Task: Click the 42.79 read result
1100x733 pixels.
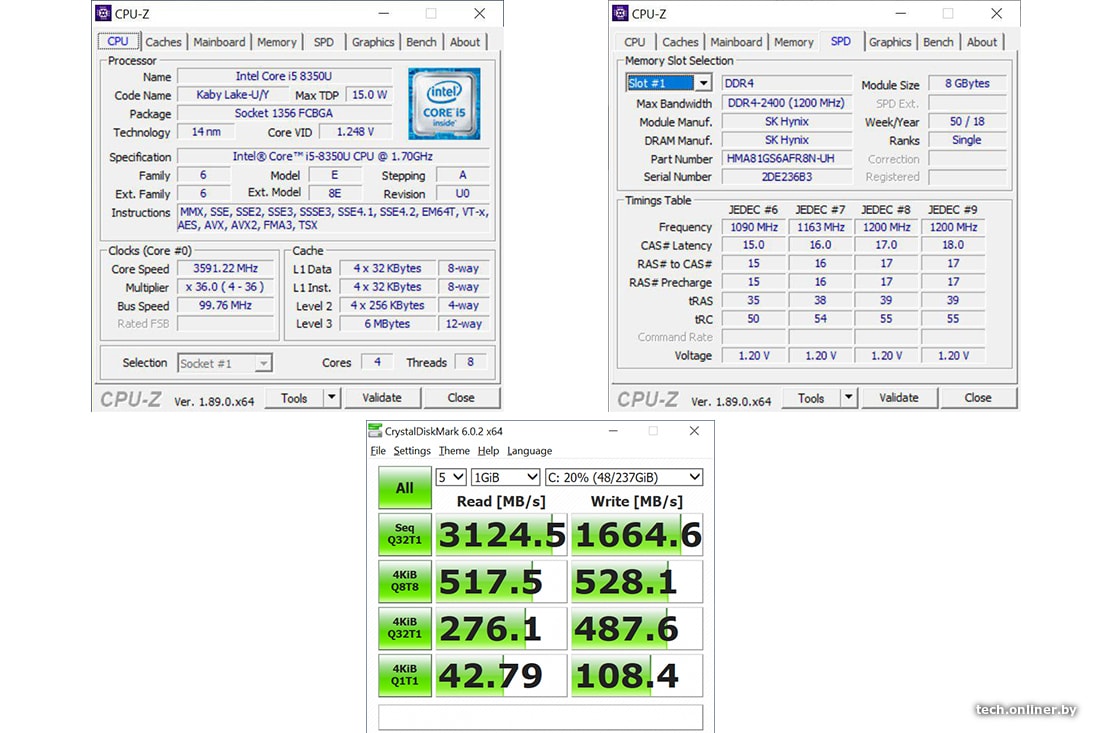Action: click(501, 675)
